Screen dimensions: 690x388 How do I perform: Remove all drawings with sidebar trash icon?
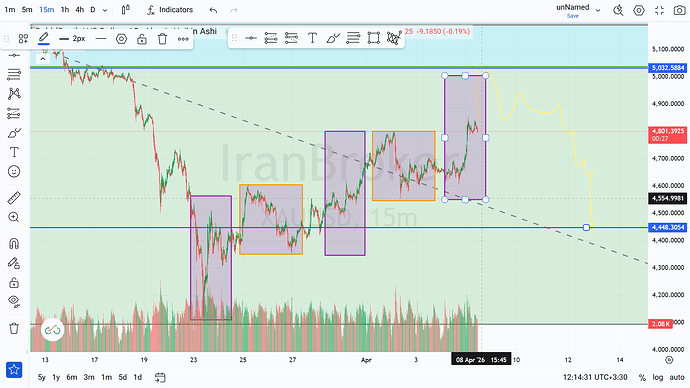[x=14, y=328]
